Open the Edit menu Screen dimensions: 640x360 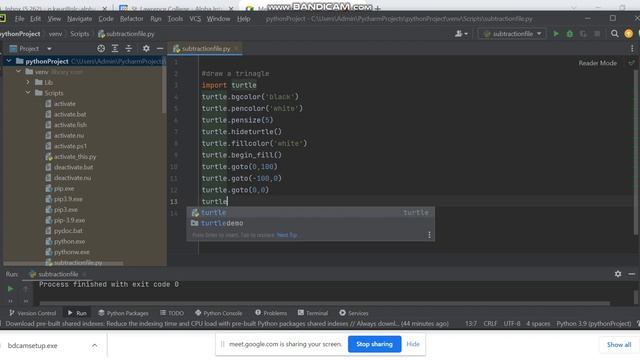(x=36, y=19)
